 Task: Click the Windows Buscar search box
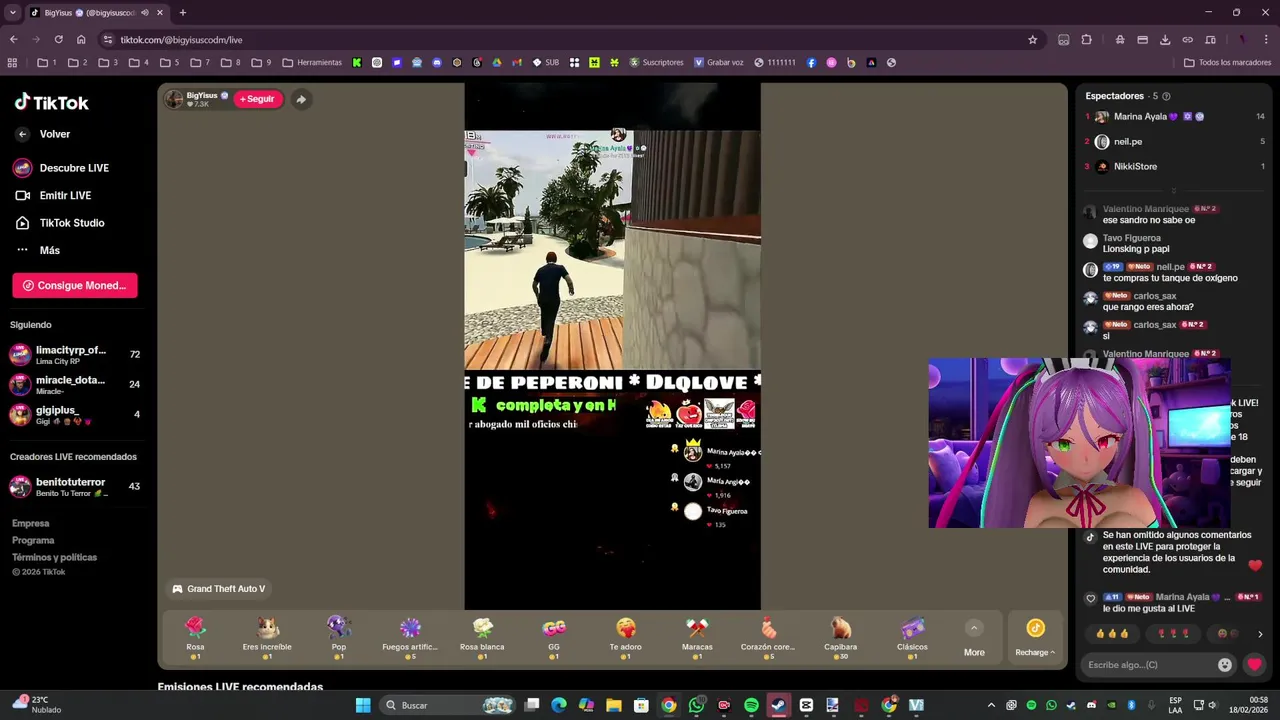click(449, 705)
